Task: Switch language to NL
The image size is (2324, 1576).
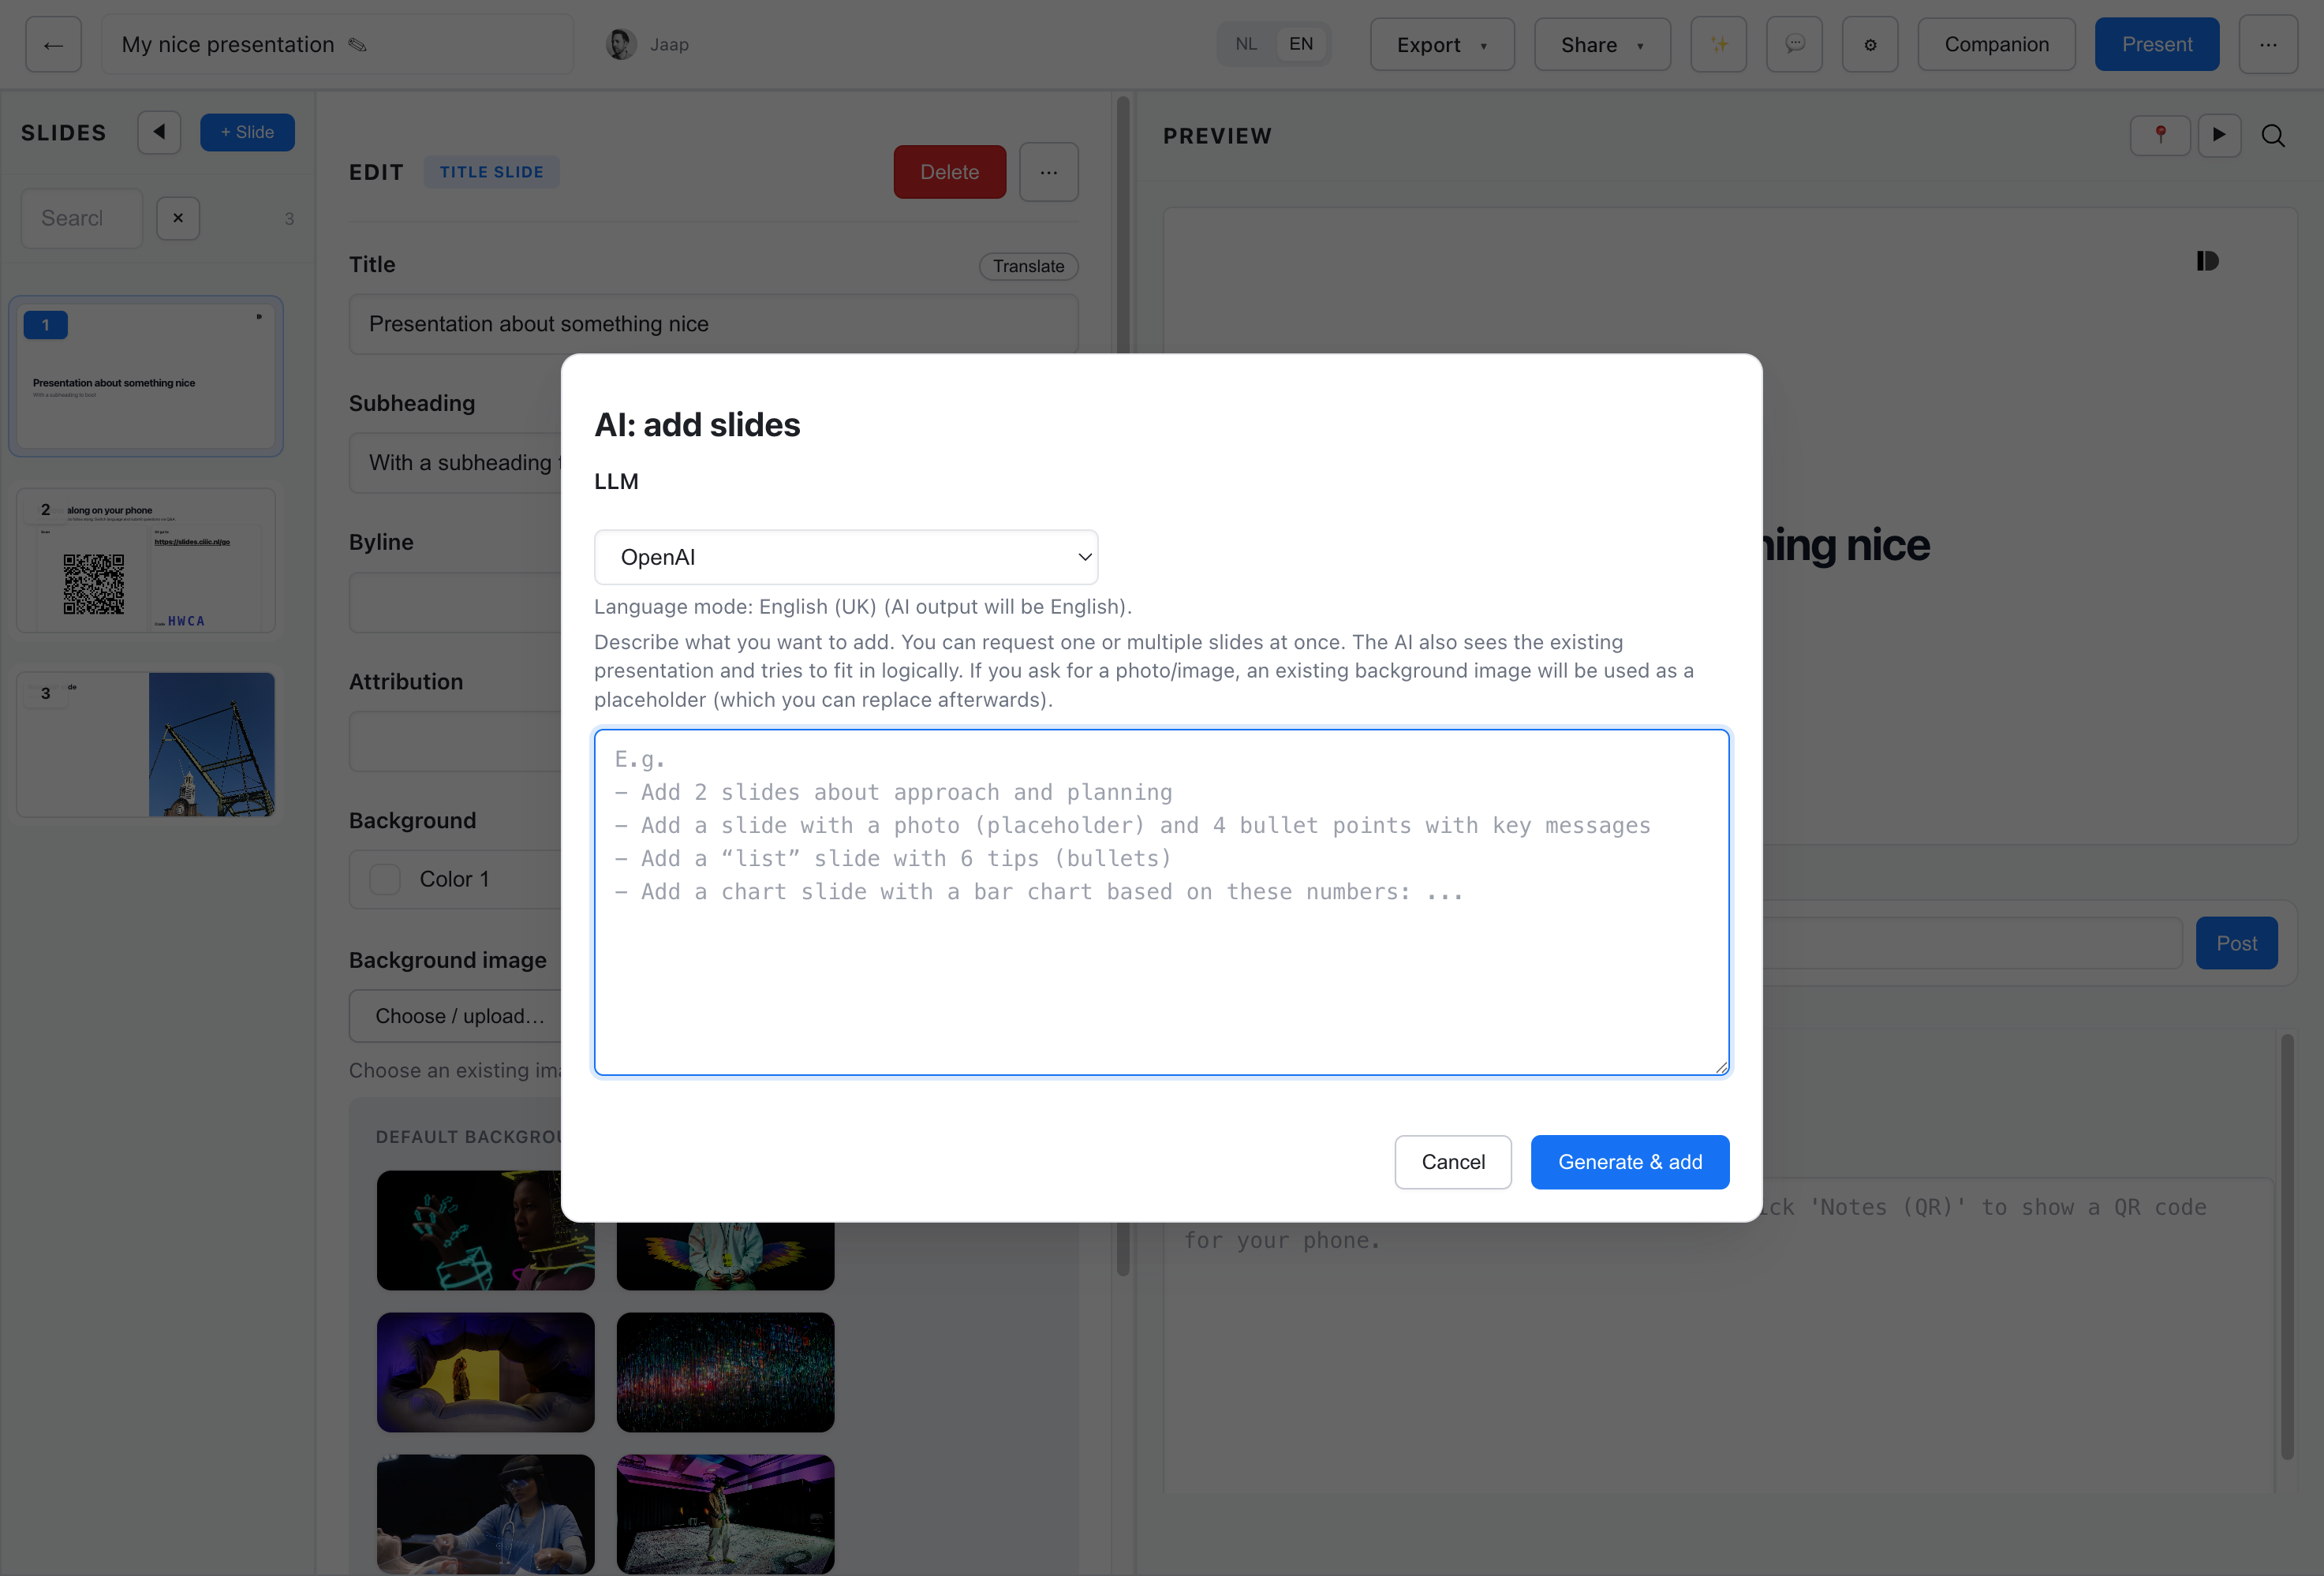Action: click(1246, 44)
